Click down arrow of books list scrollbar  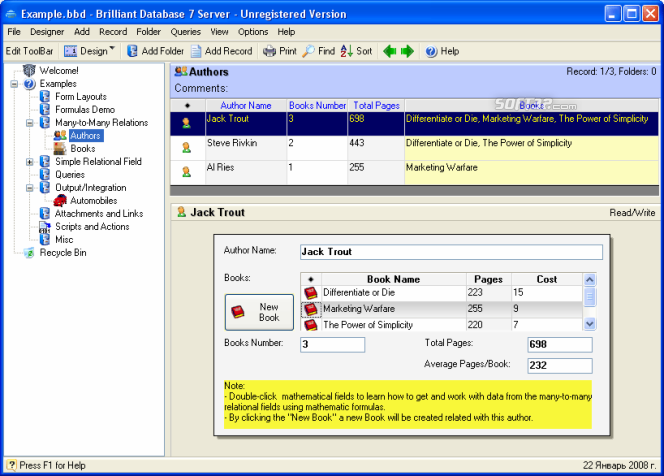(589, 324)
